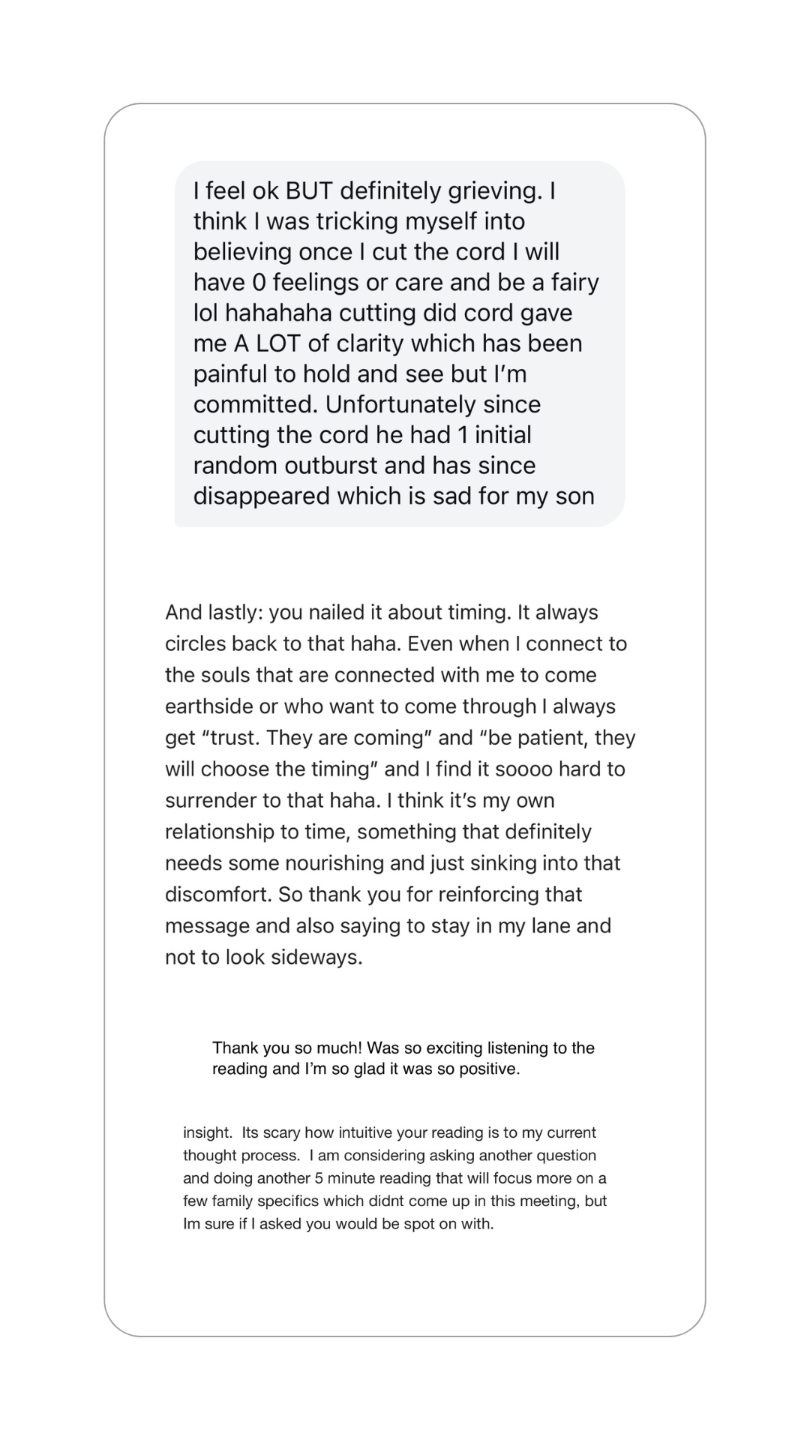
Task: Click the line "reading and I'm so glad it was so positive."
Action: 366,1069
